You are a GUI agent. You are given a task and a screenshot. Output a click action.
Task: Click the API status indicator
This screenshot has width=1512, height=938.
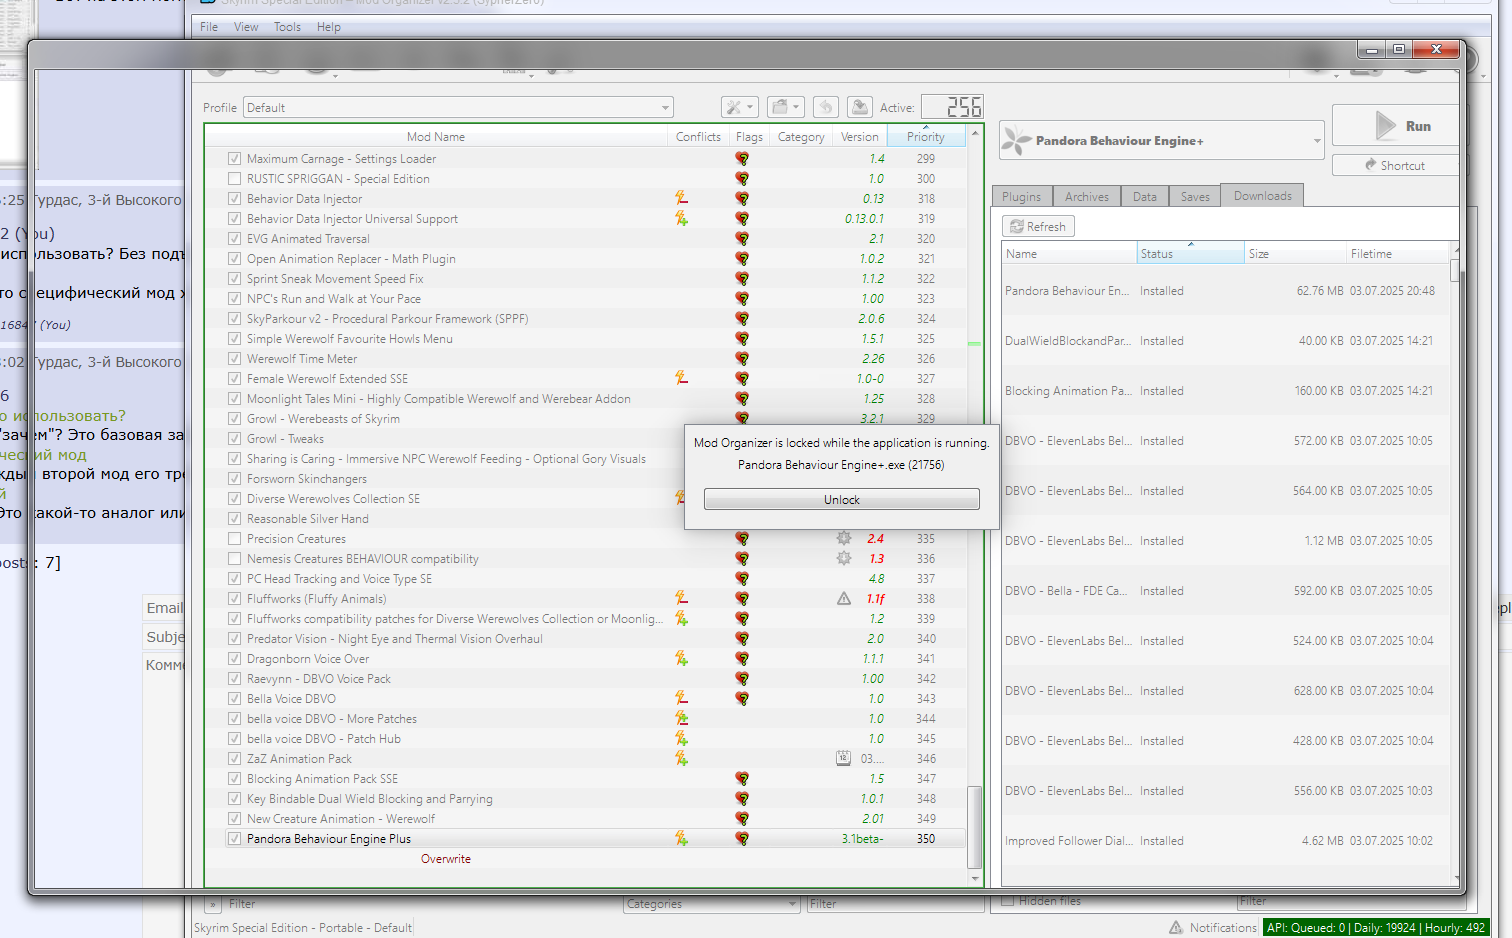(1376, 928)
